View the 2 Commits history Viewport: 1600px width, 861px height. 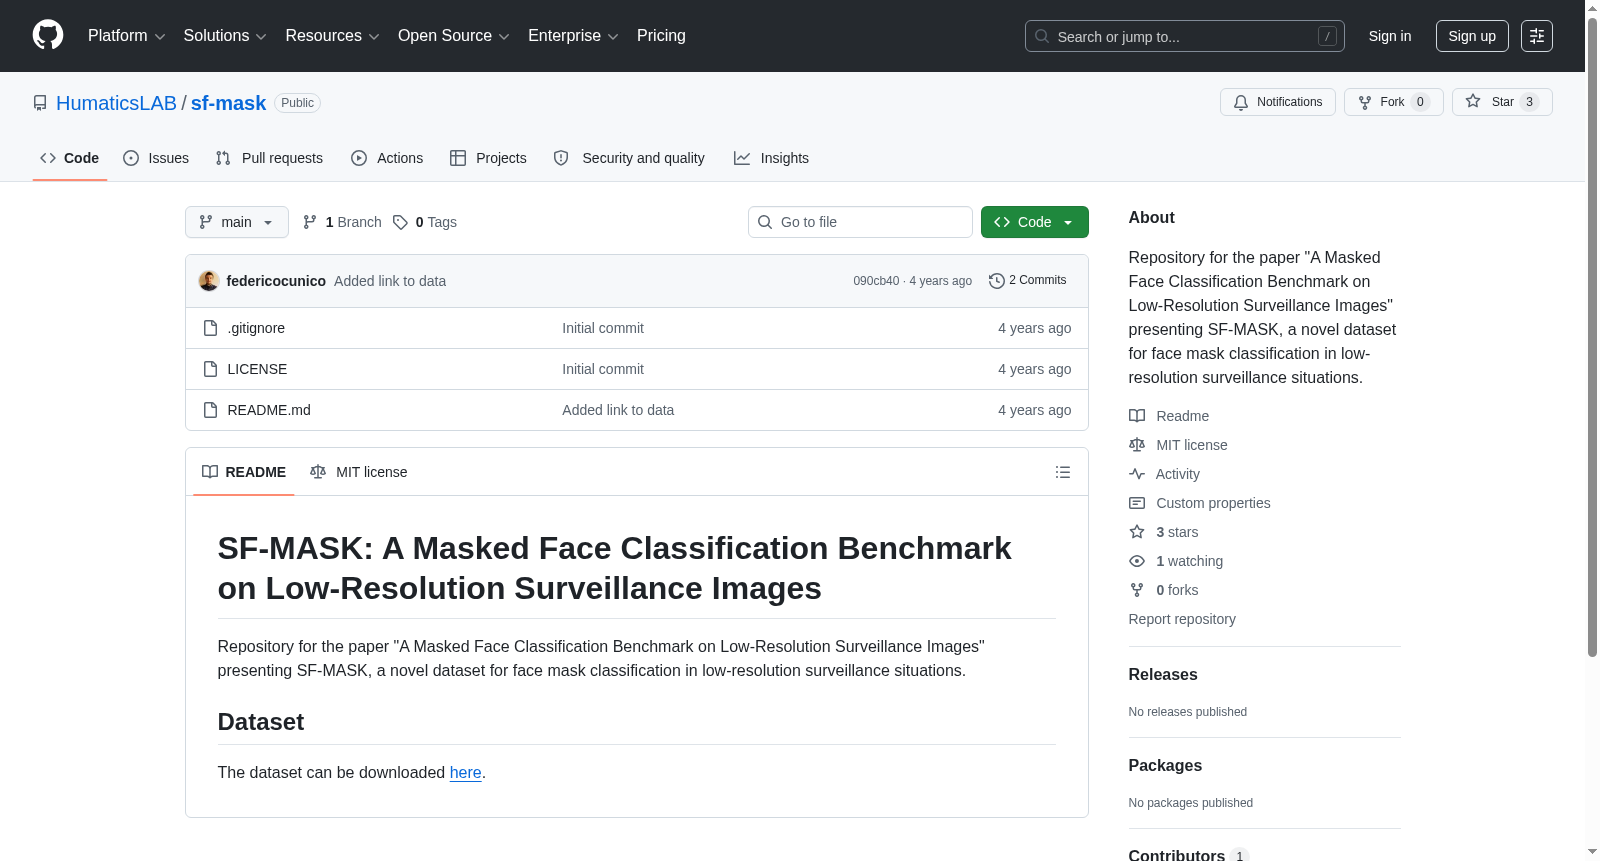(x=1028, y=281)
